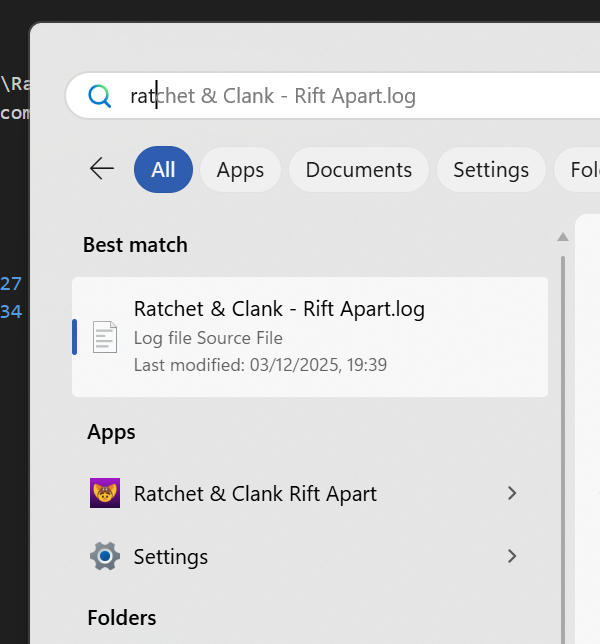Switch to the Documents filter tab

click(x=359, y=169)
